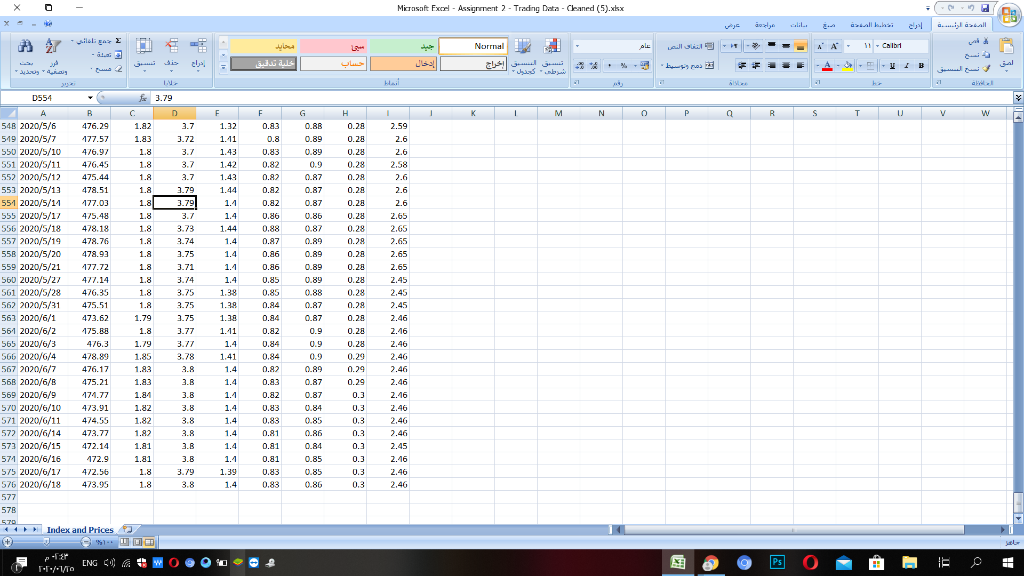
Task: Toggle center horizontal alignment
Action: click(786, 65)
